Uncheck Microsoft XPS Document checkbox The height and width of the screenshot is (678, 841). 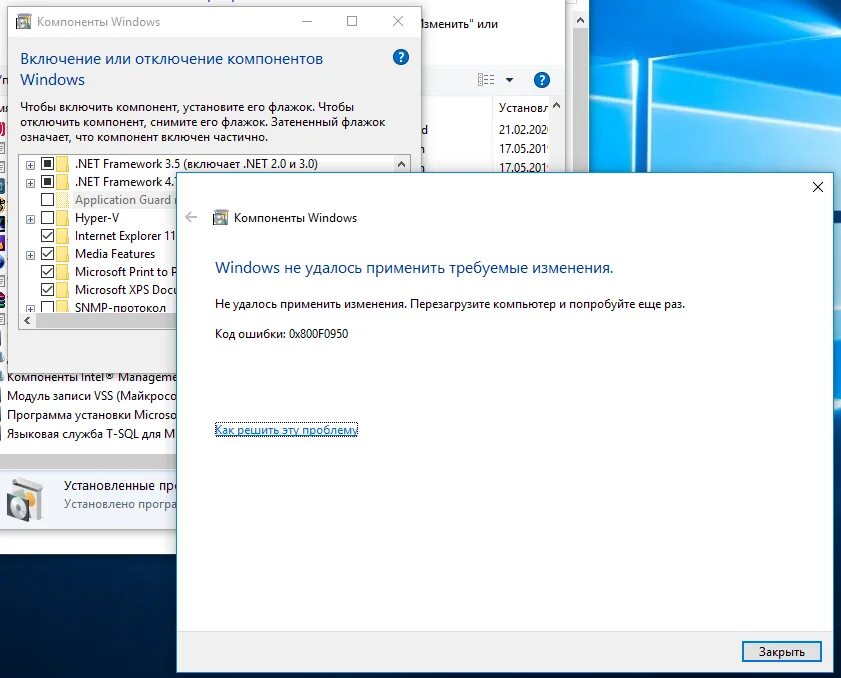point(48,290)
